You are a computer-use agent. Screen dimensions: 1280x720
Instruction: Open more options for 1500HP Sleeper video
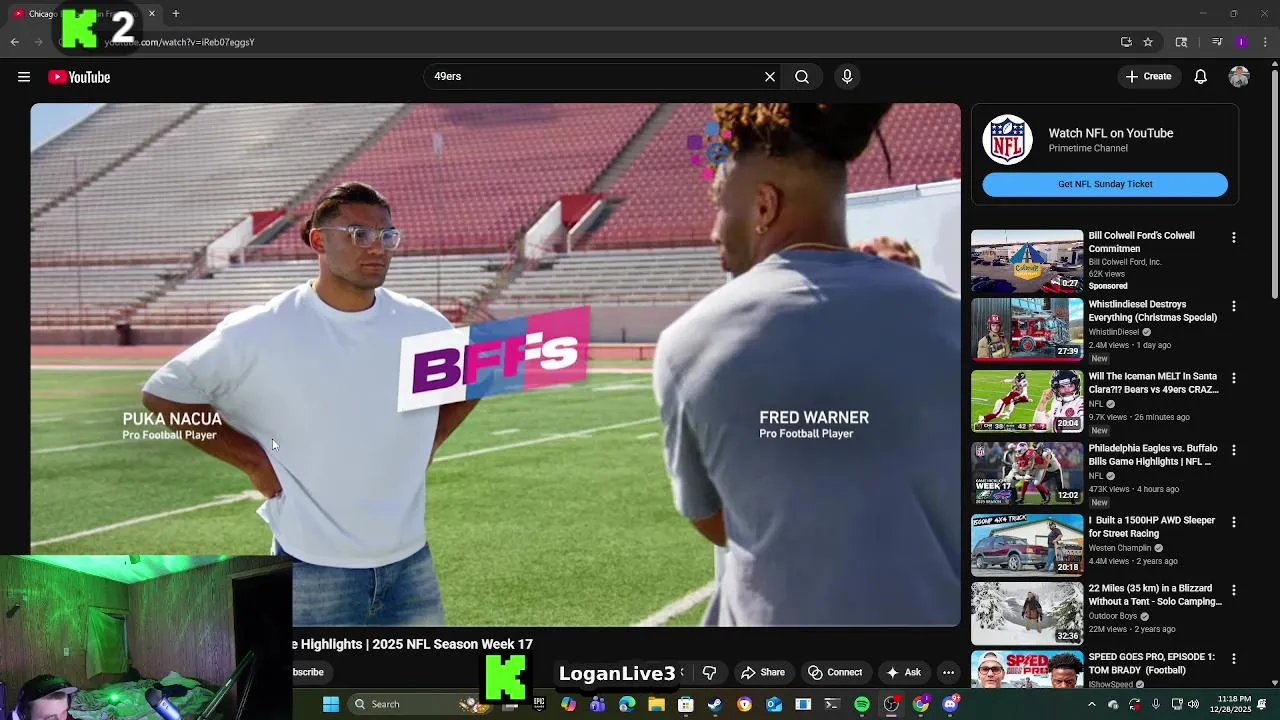pyautogui.click(x=1234, y=522)
